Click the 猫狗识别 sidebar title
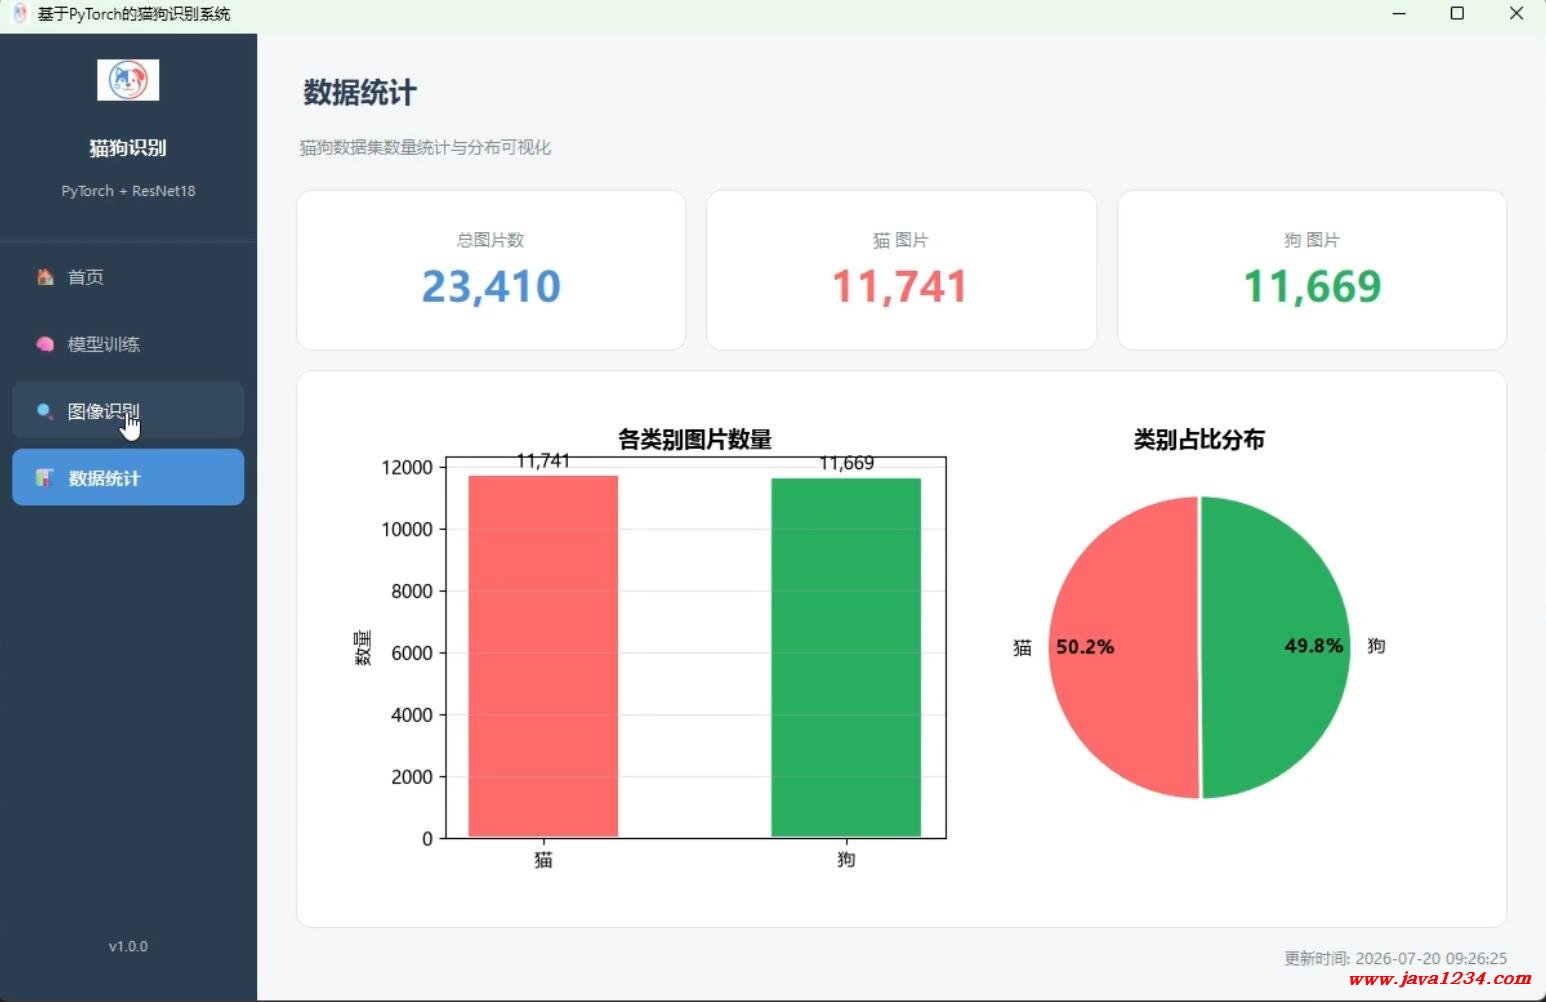The image size is (1546, 1002). pyautogui.click(x=128, y=148)
